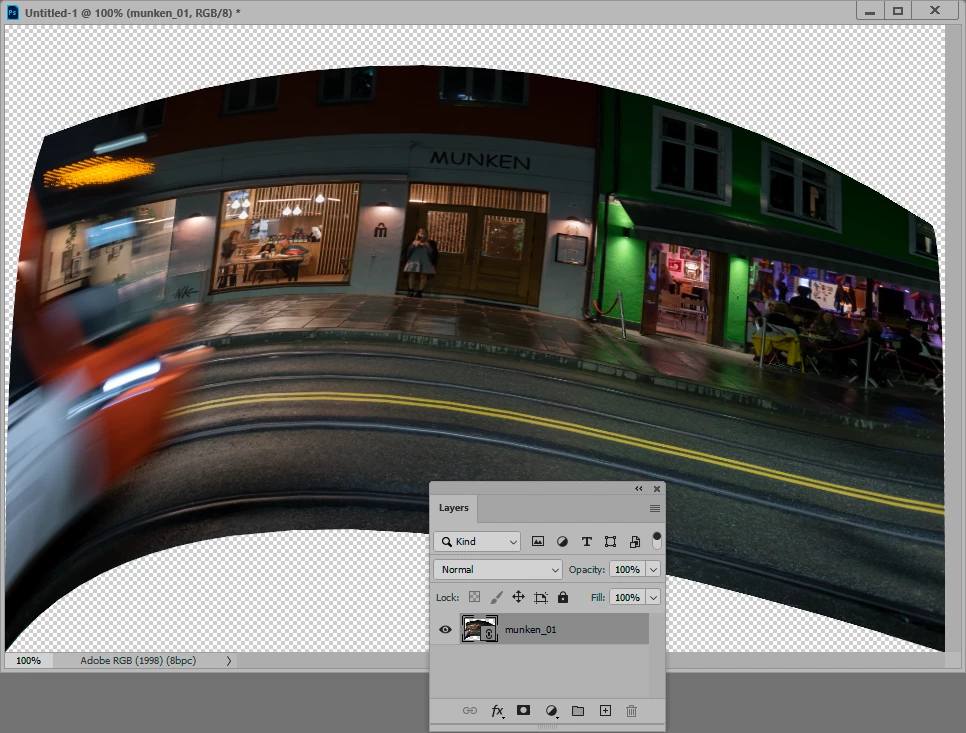The width and height of the screenshot is (966, 733).
Task: Collapse Layers panel double arrows
Action: click(639, 488)
